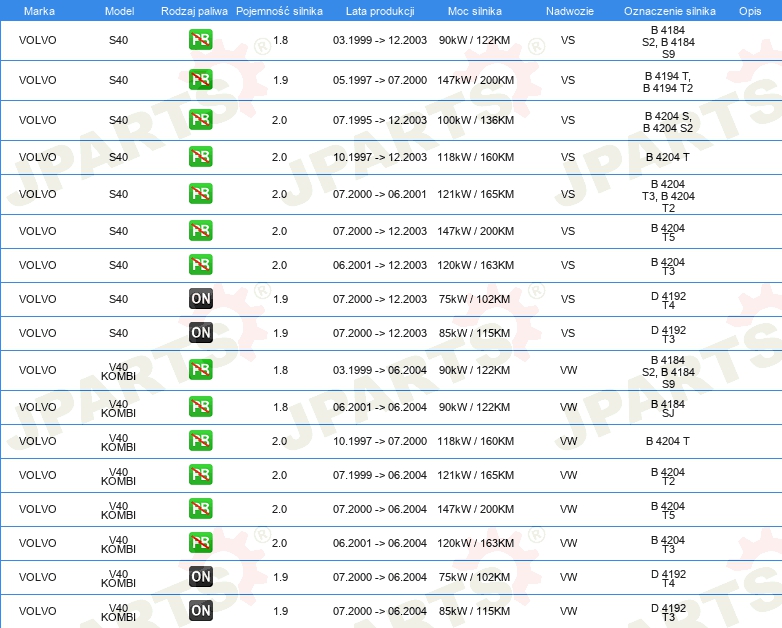Screen dimensions: 782x628
Task: Select production dates 07.1999 -> 06.2004
Action: tap(380, 475)
